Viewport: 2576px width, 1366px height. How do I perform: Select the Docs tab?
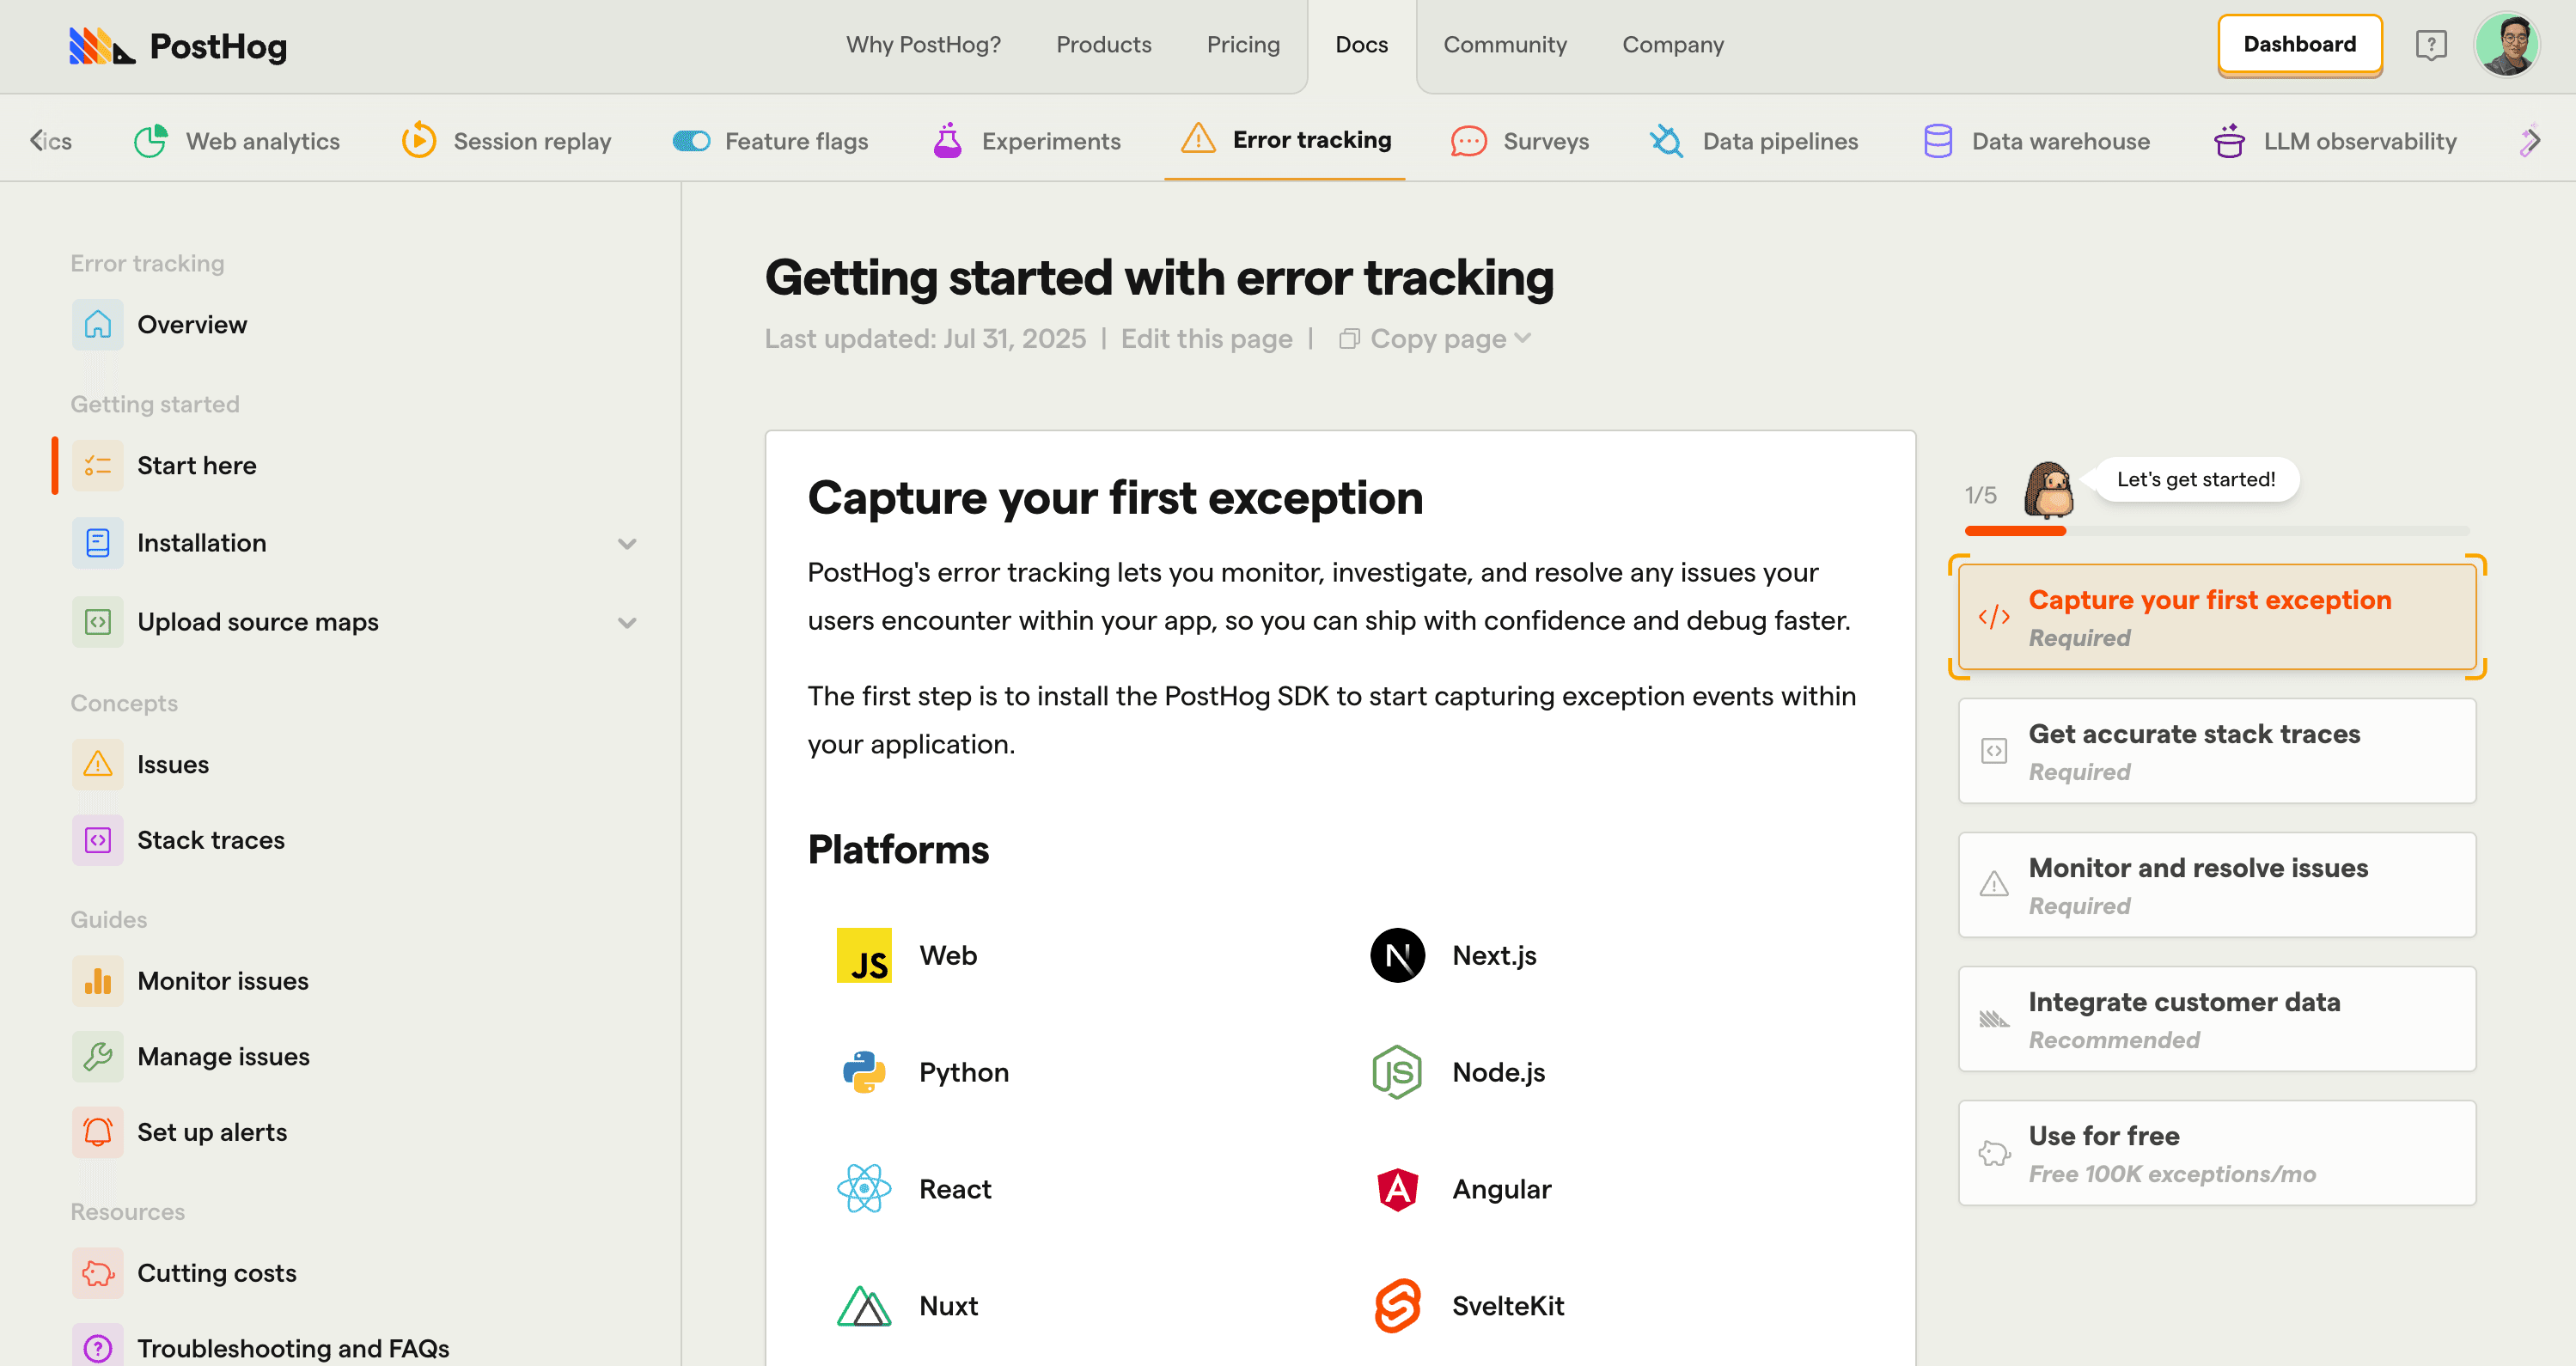click(x=1361, y=45)
